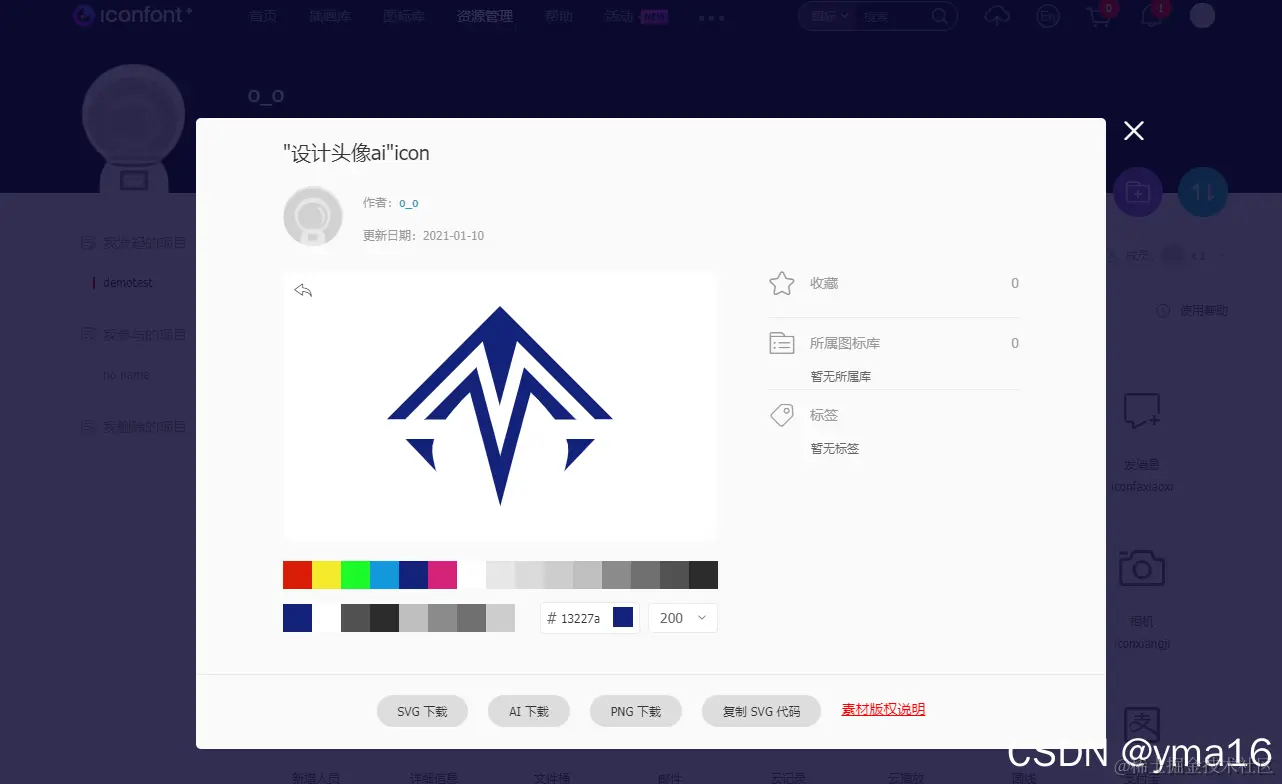Click the favorite star to collect this icon
1282x784 pixels.
pyautogui.click(x=781, y=283)
